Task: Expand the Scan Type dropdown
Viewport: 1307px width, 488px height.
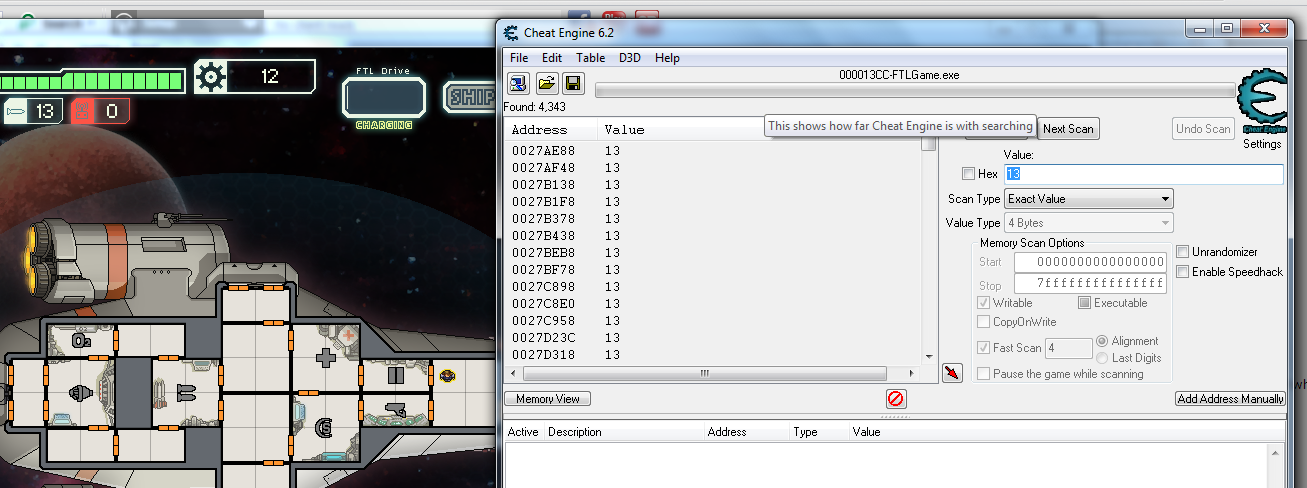Action: (x=1089, y=199)
